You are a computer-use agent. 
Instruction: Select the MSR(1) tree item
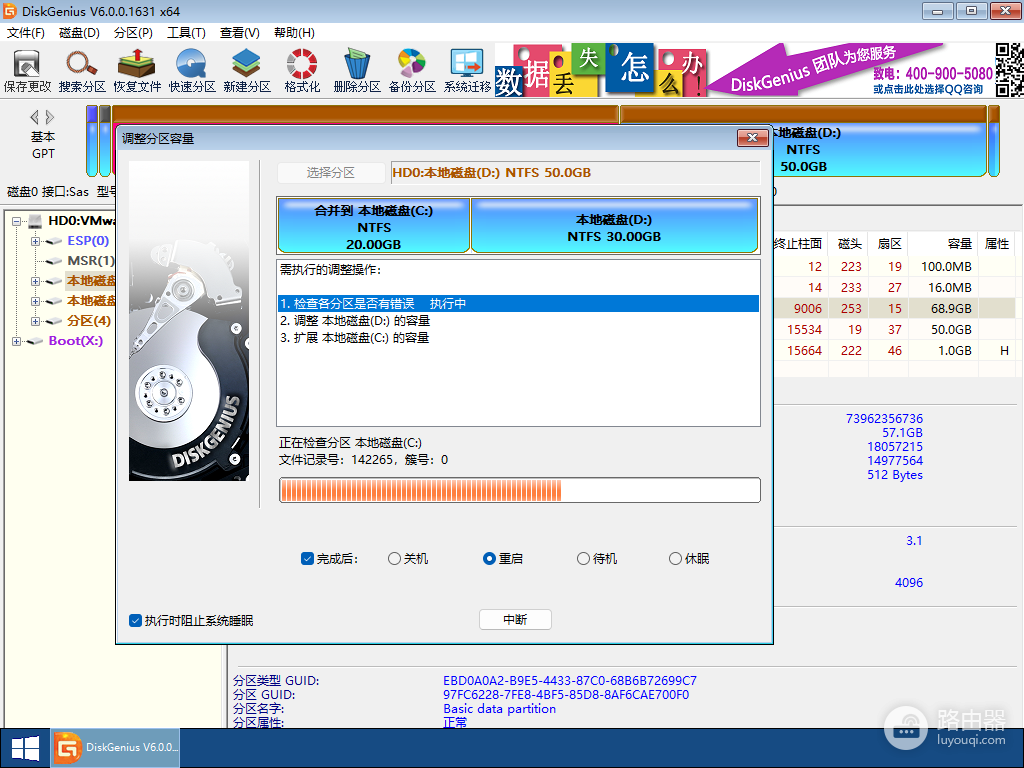click(91, 261)
